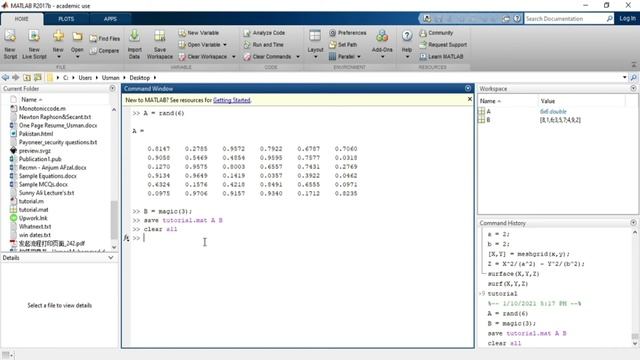Screen dimensions: 640x360
Task: Switch to the HOME tab
Action: (x=22, y=19)
